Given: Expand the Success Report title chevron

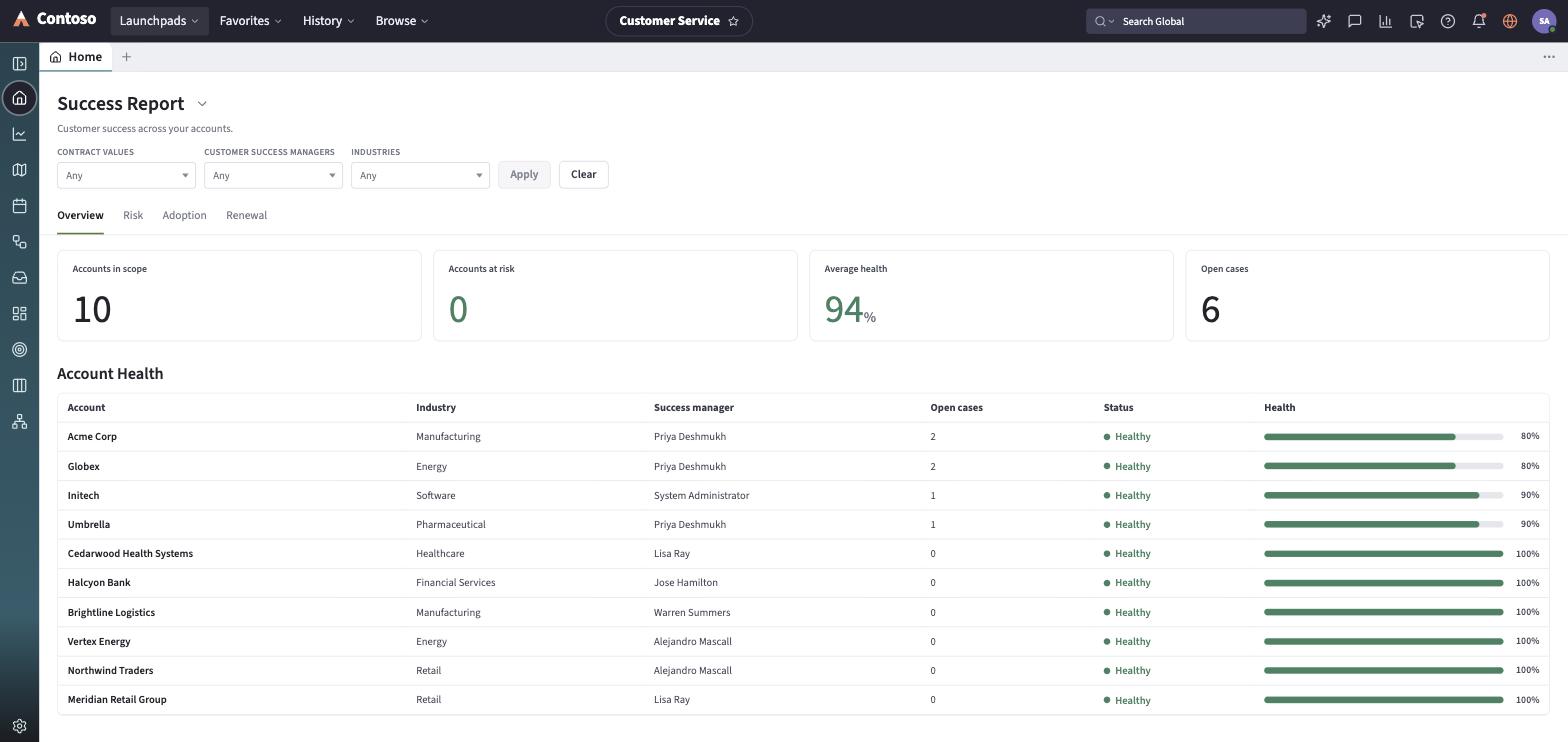Looking at the screenshot, I should (202, 104).
